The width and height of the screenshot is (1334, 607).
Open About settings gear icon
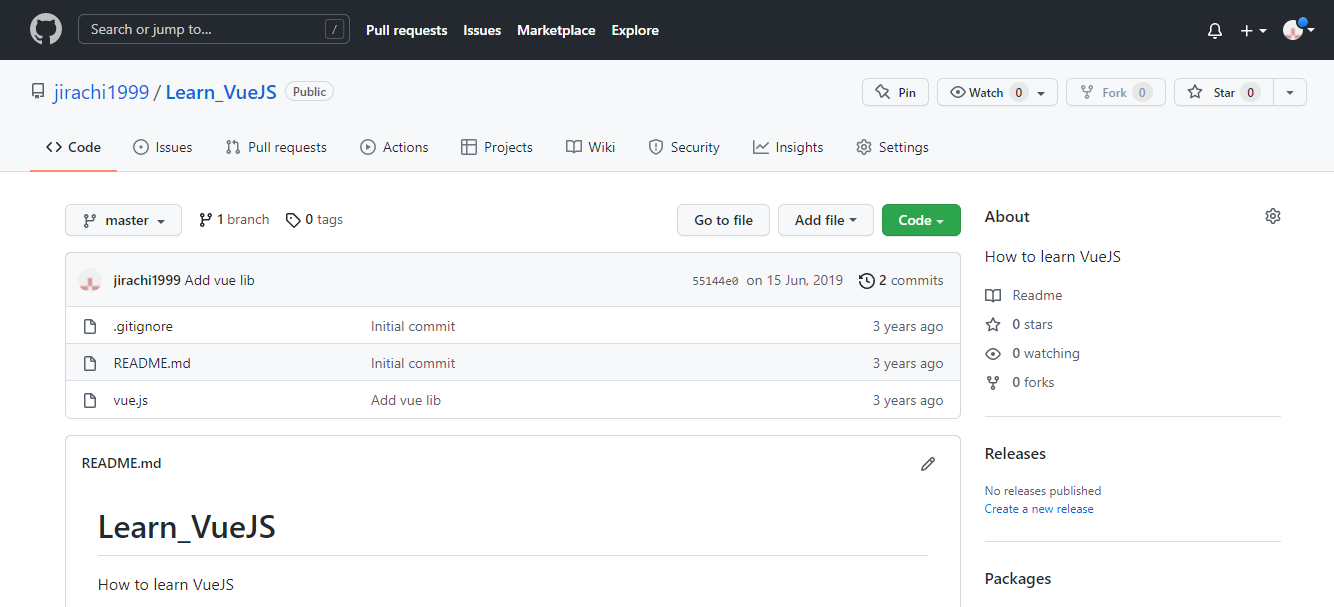[x=1272, y=216]
